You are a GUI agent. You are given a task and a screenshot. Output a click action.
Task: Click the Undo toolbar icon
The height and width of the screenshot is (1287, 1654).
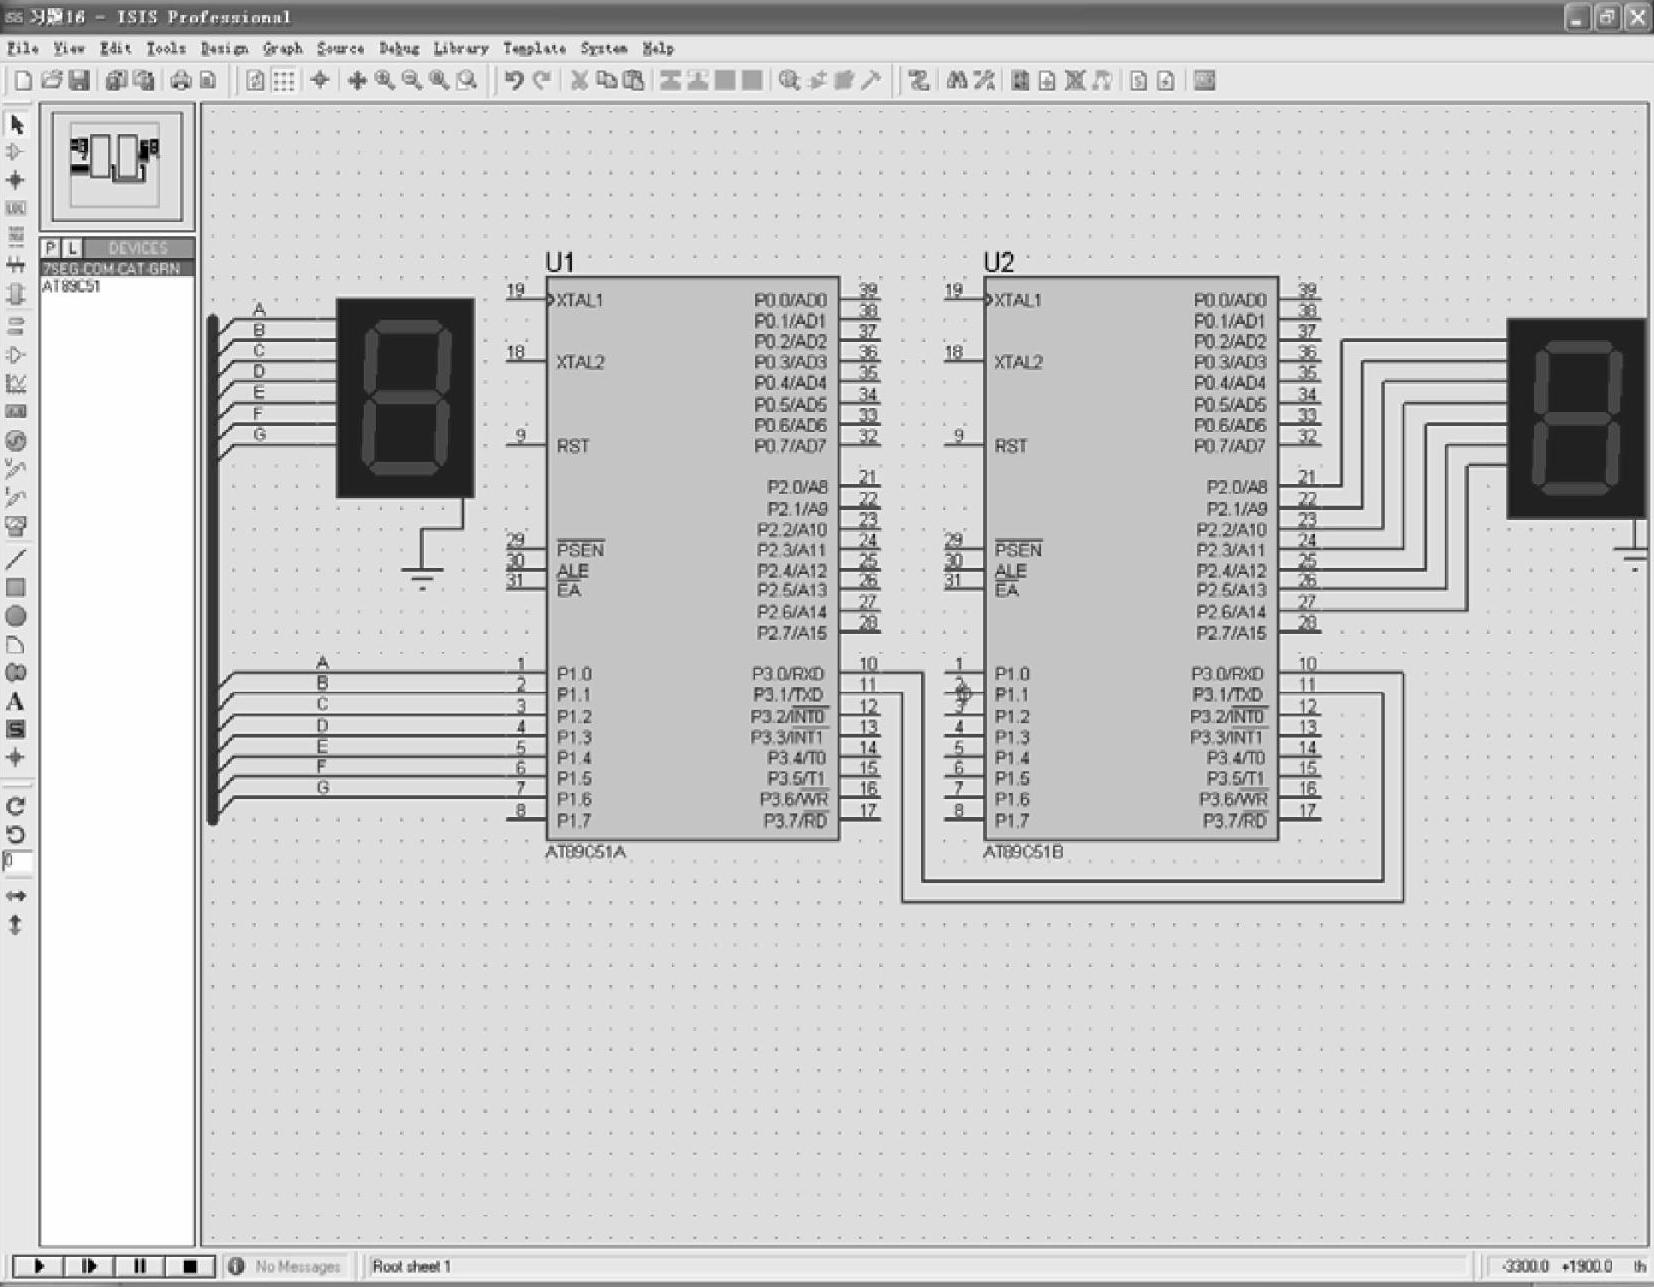click(x=514, y=81)
